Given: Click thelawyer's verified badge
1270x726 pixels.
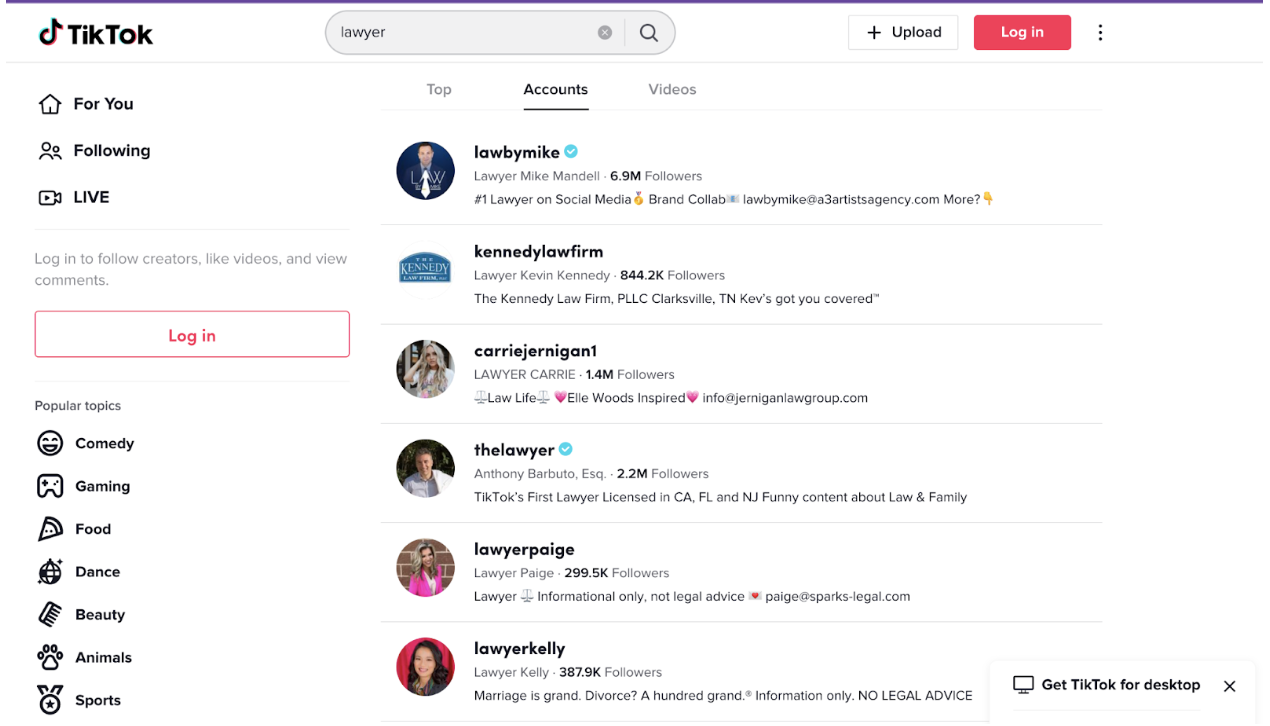Looking at the screenshot, I should click(566, 450).
